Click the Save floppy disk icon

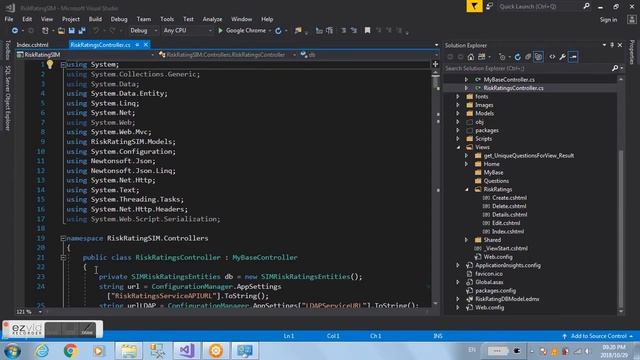72,31
